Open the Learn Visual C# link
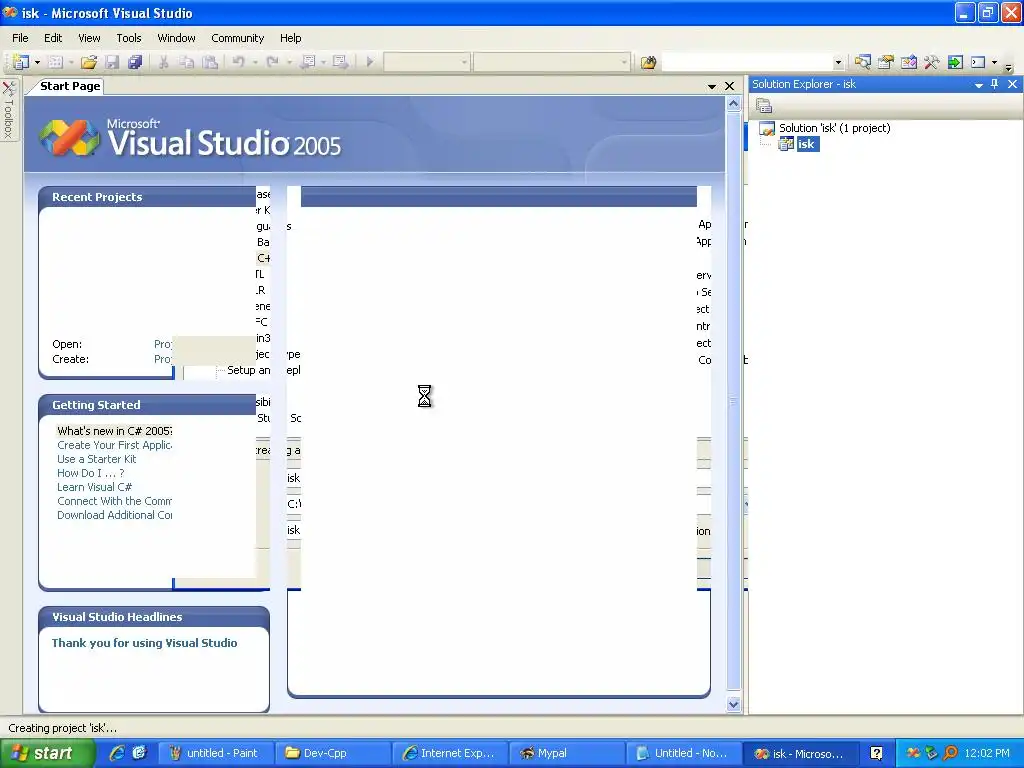Viewport: 1024px width, 768px height. pos(94,487)
